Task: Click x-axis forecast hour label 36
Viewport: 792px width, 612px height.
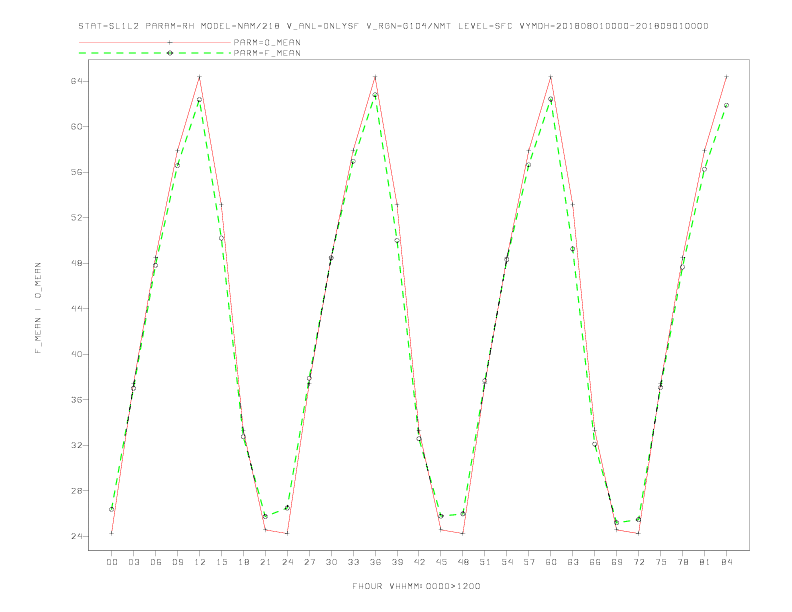Action: pyautogui.click(x=375, y=562)
